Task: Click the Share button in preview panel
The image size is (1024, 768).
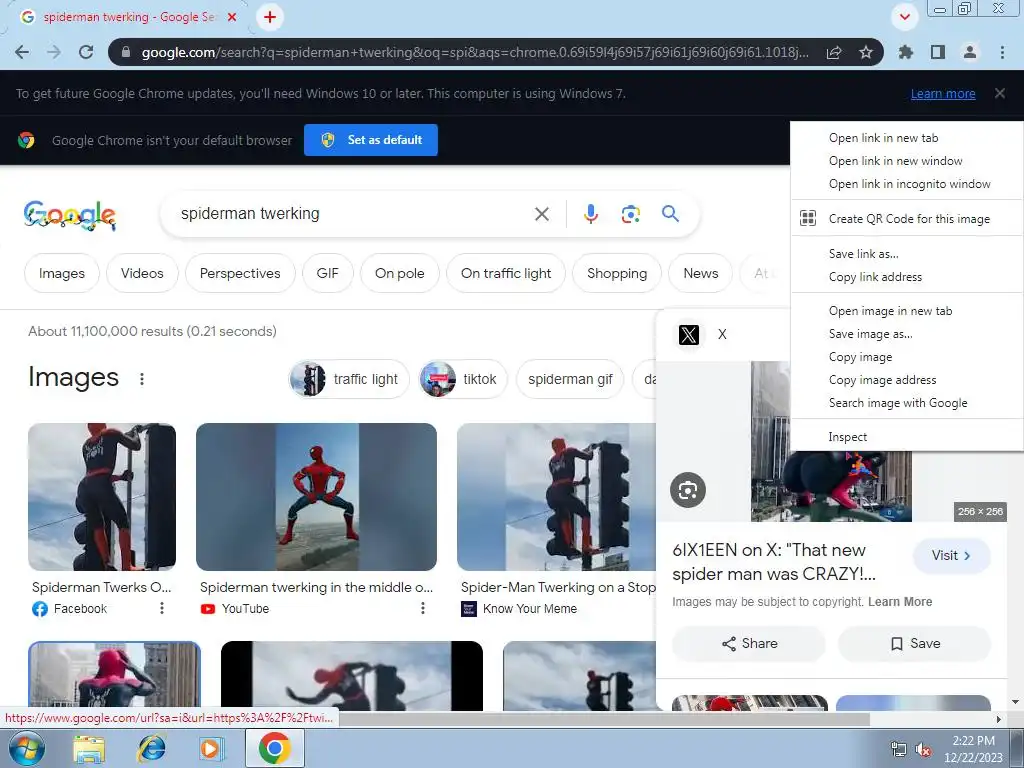Action: [749, 644]
